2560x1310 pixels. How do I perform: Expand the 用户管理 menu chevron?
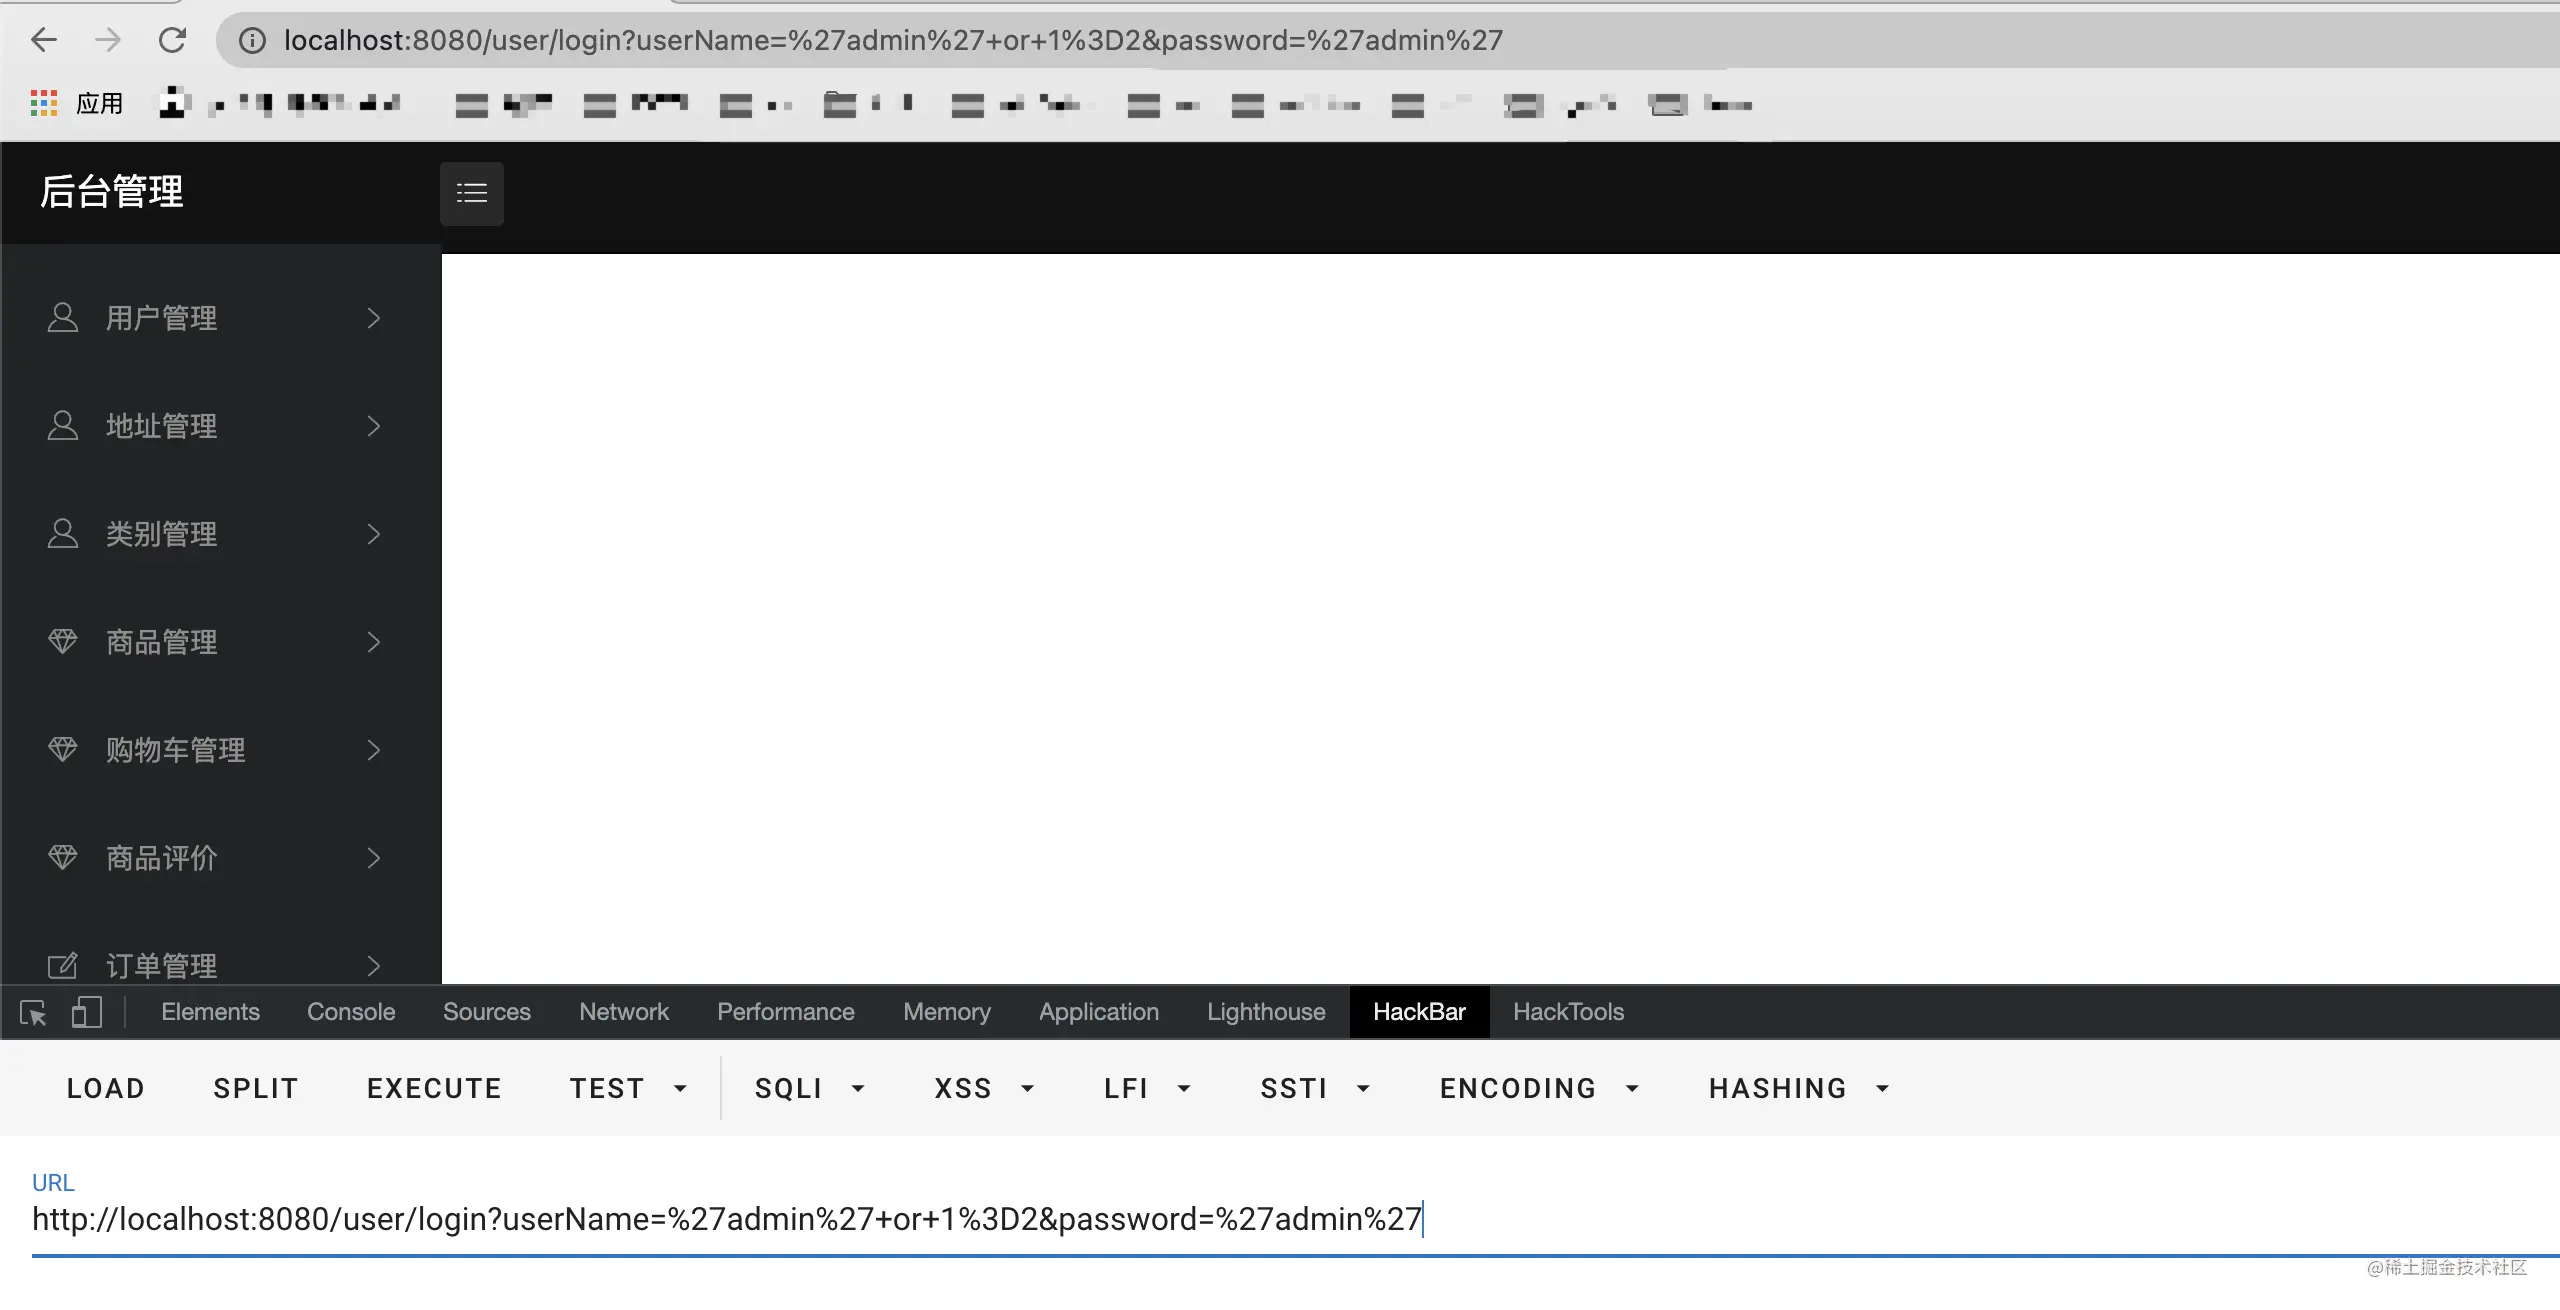(374, 318)
